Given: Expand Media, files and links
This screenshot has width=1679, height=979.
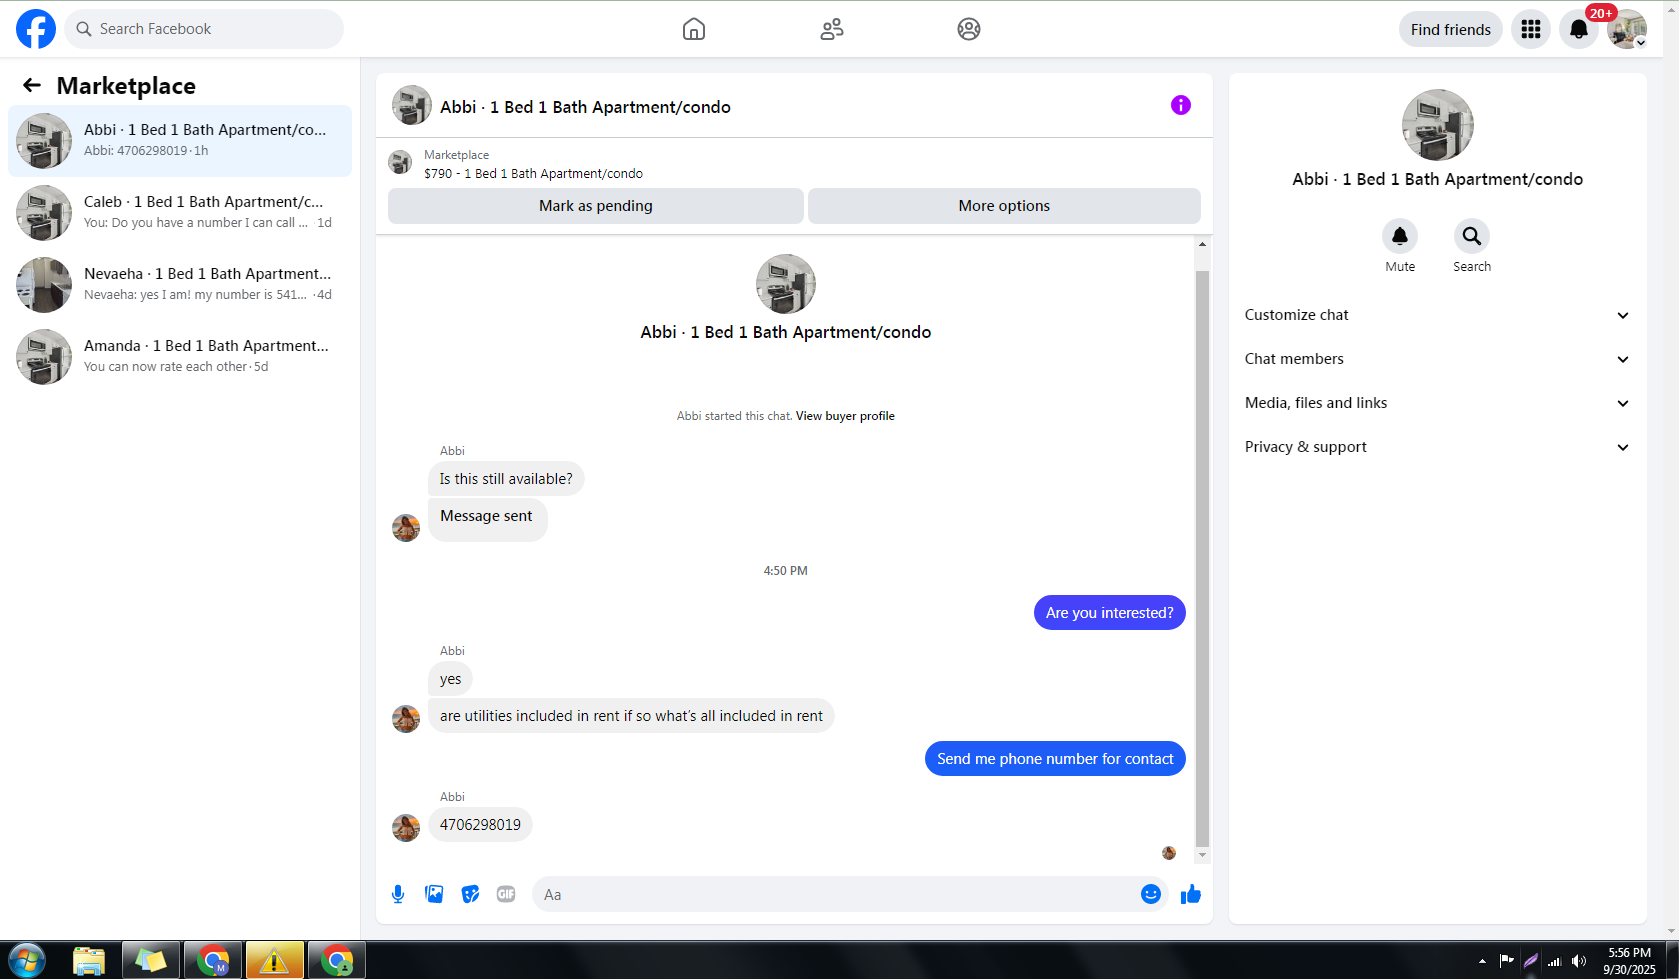Looking at the screenshot, I should click(x=1437, y=403).
